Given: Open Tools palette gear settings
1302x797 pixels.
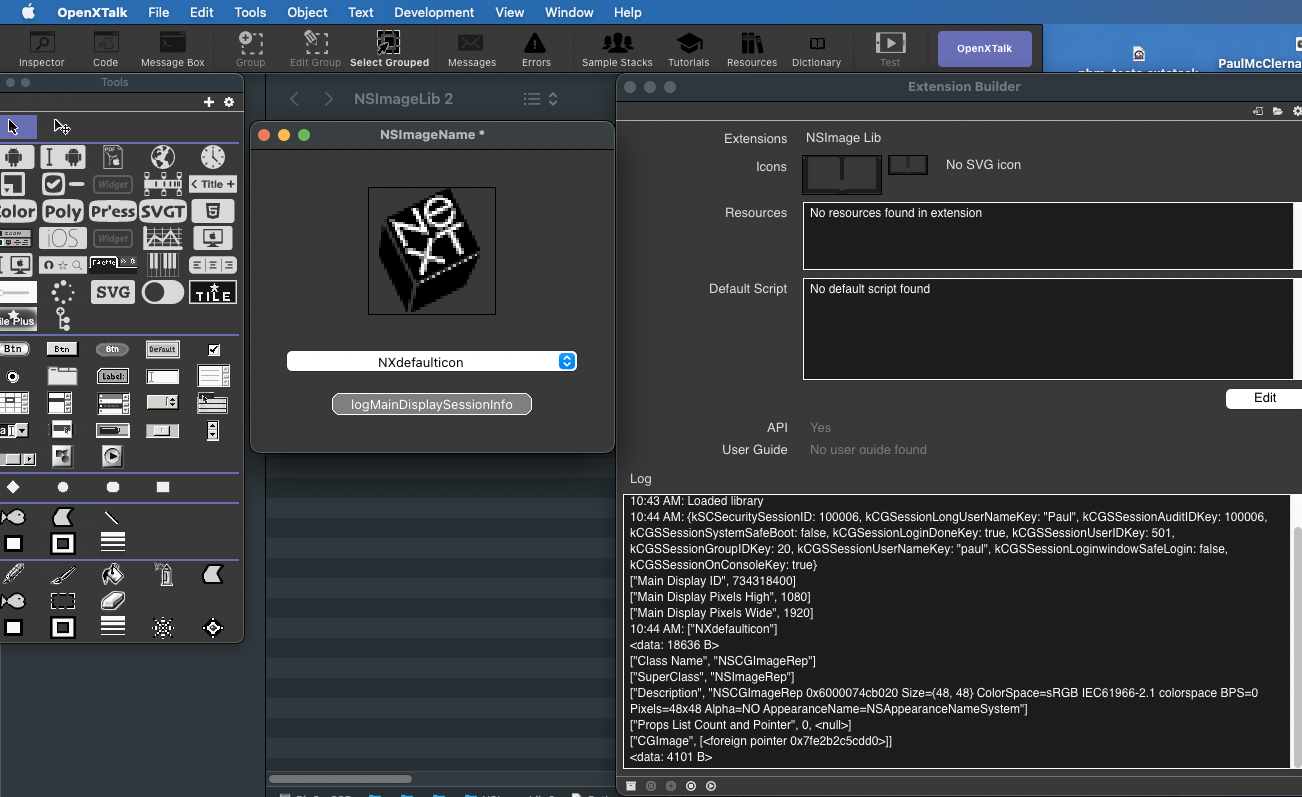Looking at the screenshot, I should click(229, 102).
